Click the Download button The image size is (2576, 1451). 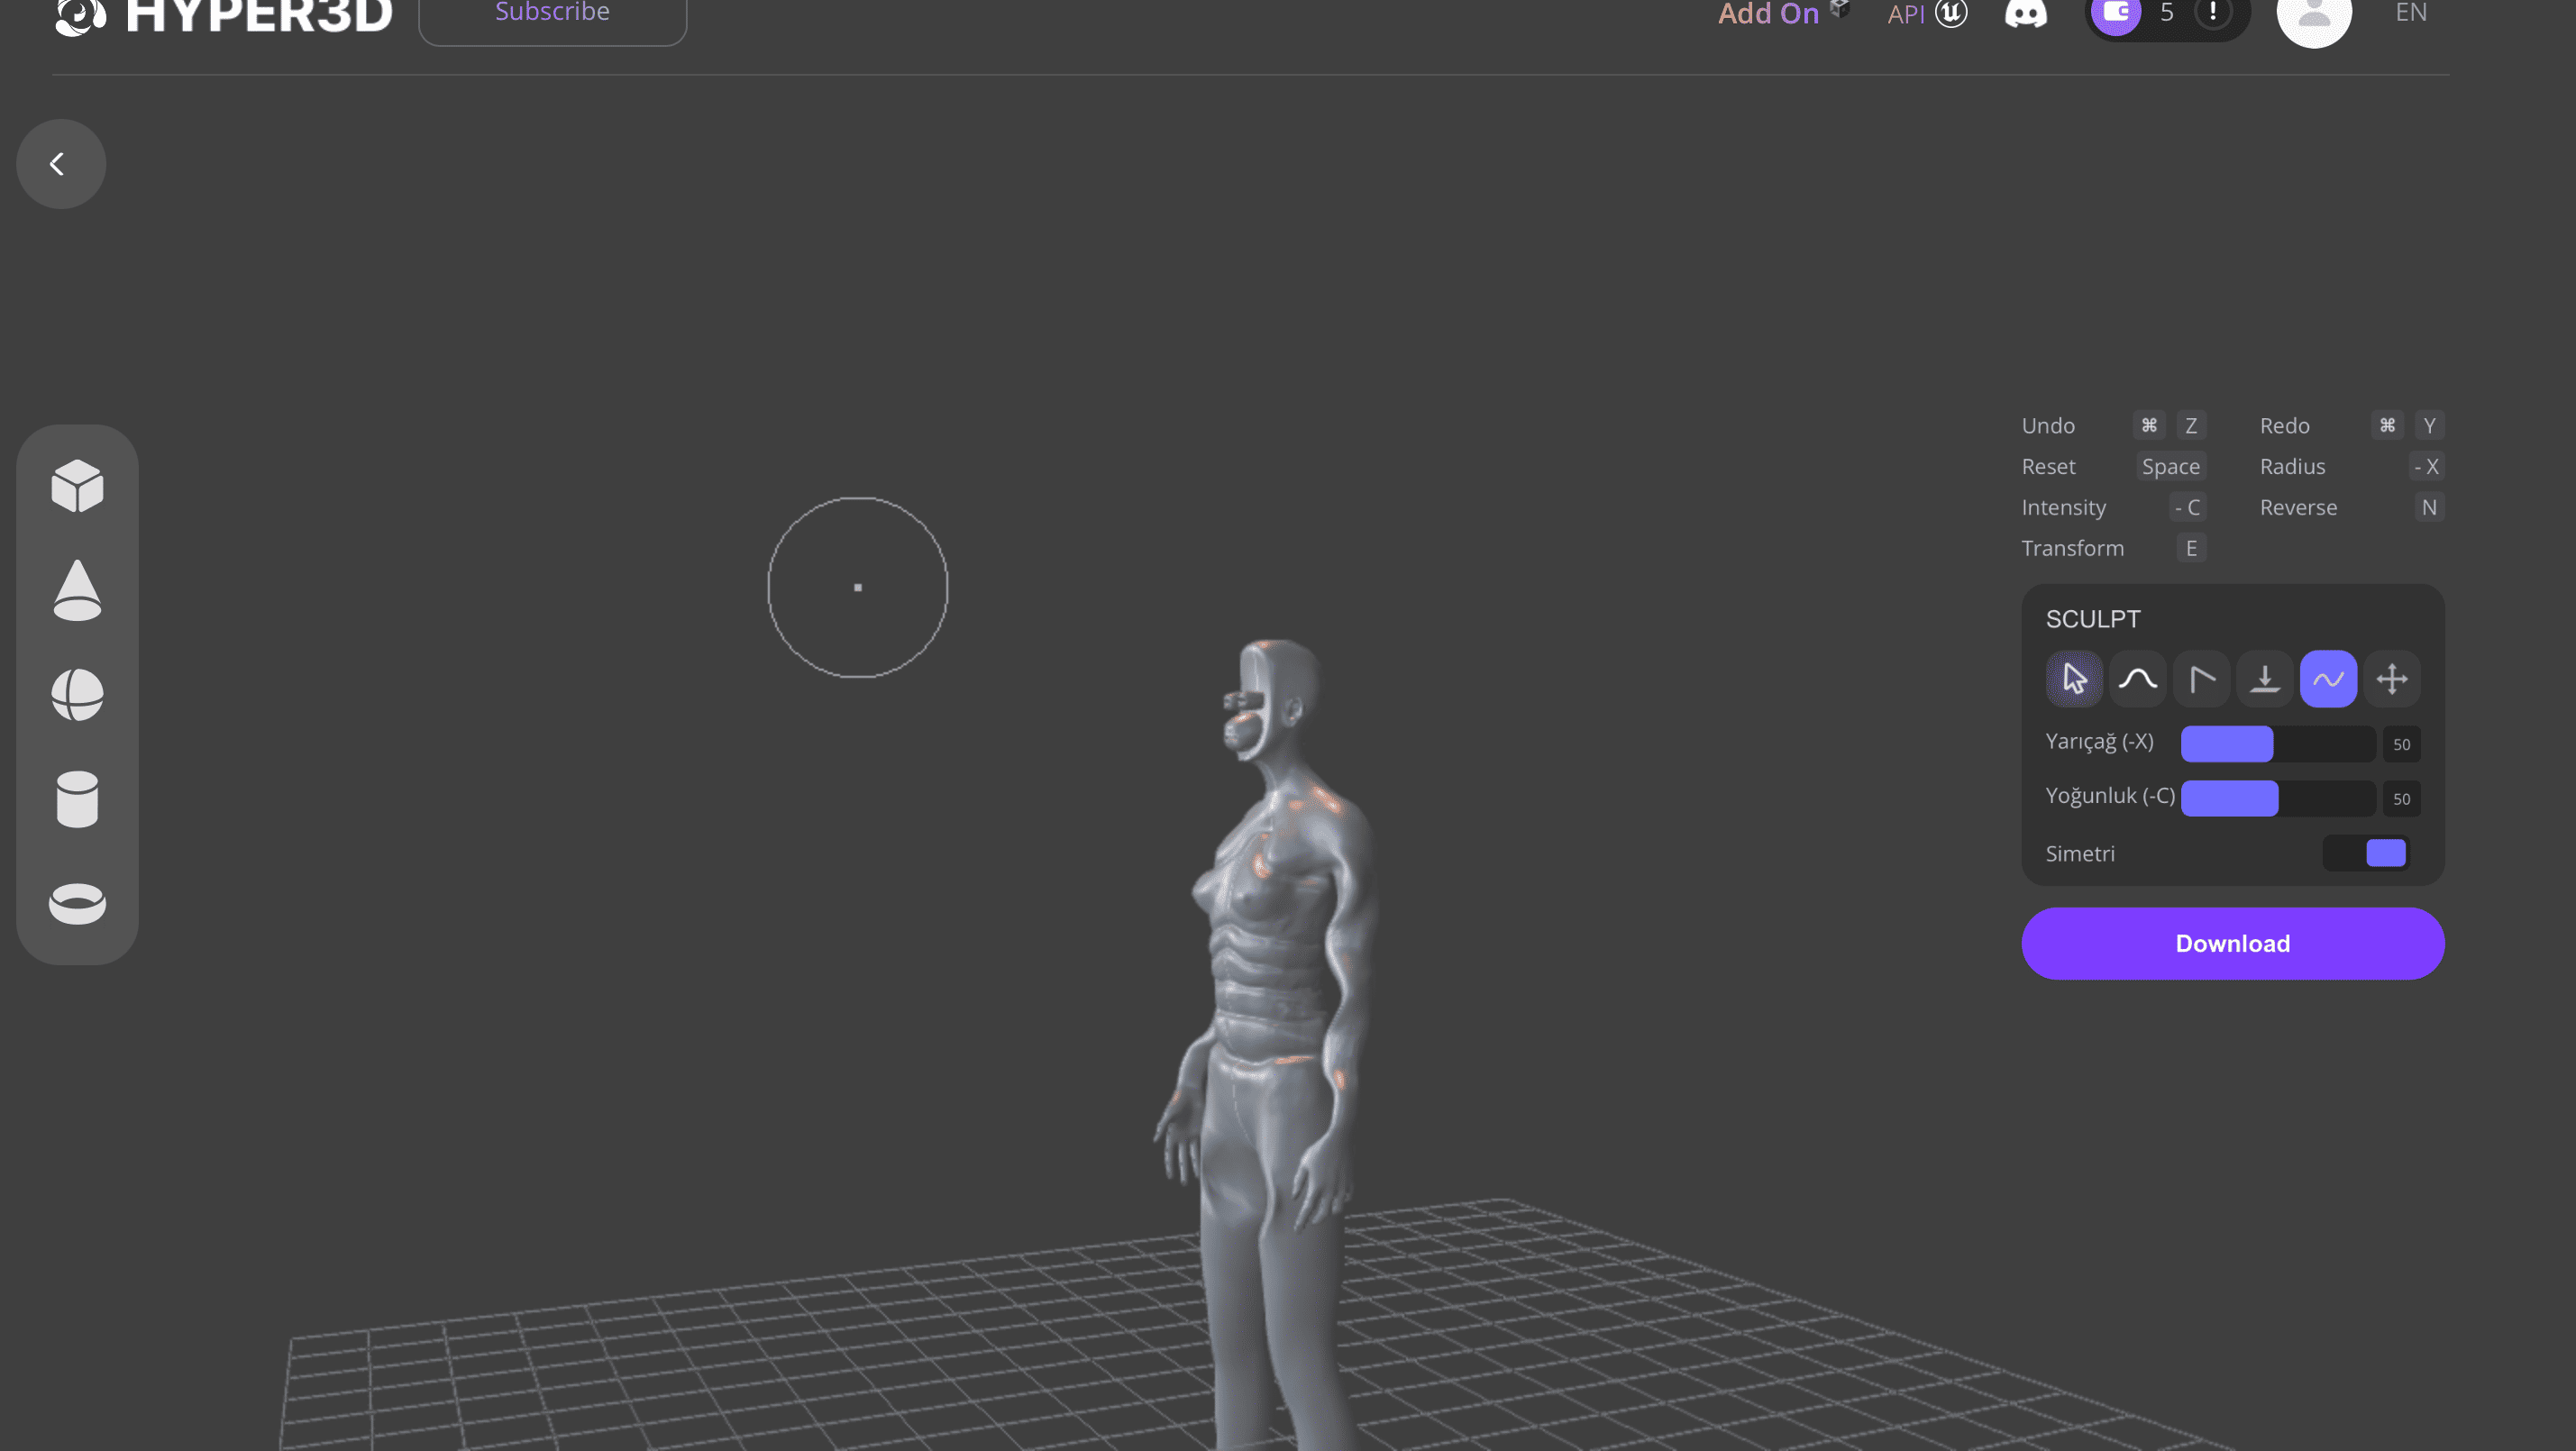click(2232, 943)
